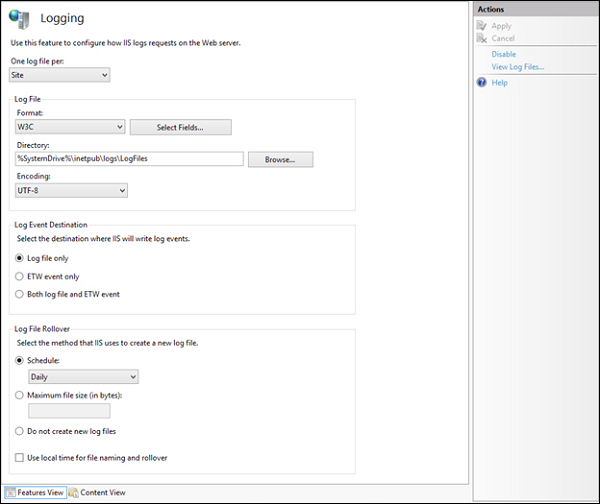
Task: Click the Logging page title
Action: point(62,18)
